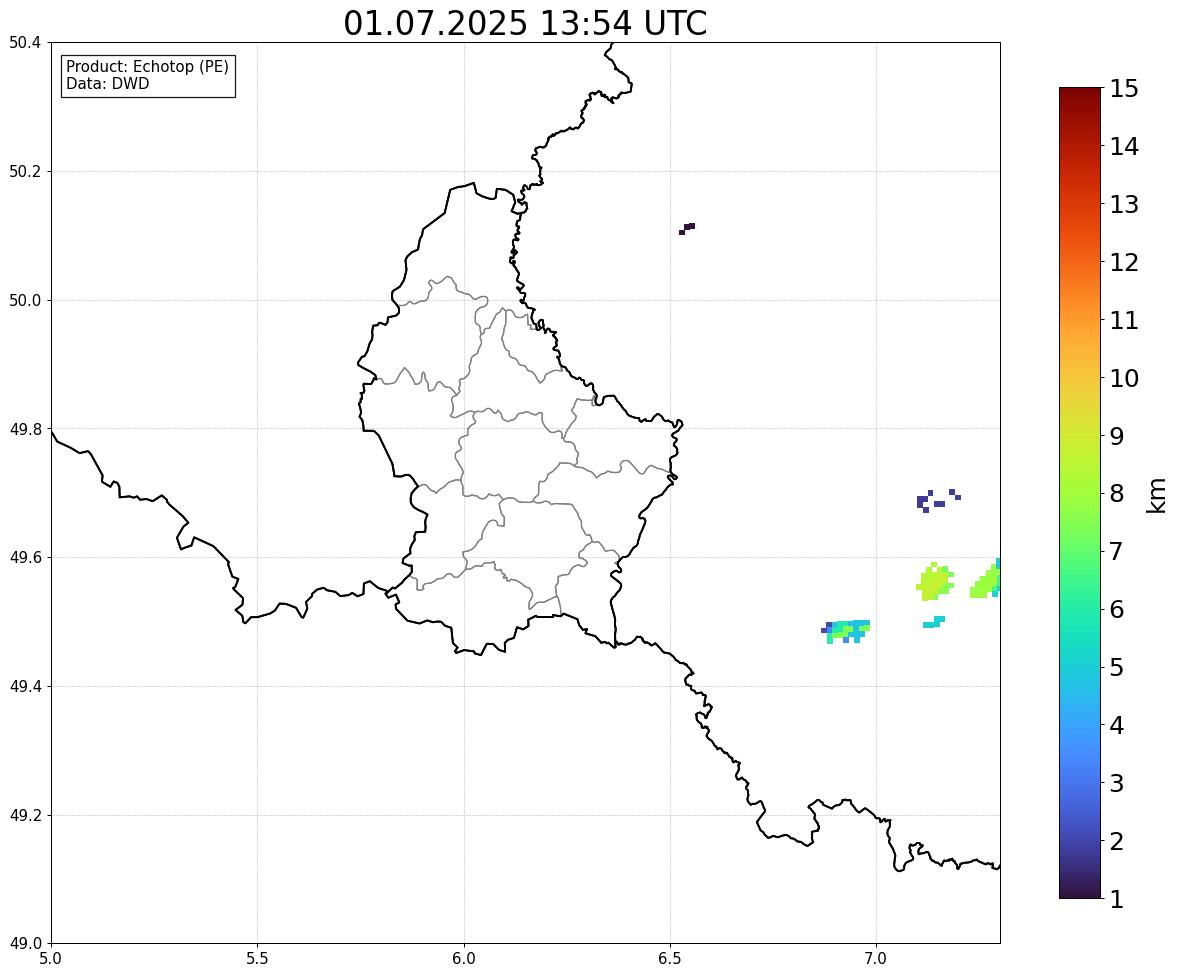Image resolution: width=1178 pixels, height=976 pixels.
Task: Click the colorbar value 10
Action: pos(1124,378)
